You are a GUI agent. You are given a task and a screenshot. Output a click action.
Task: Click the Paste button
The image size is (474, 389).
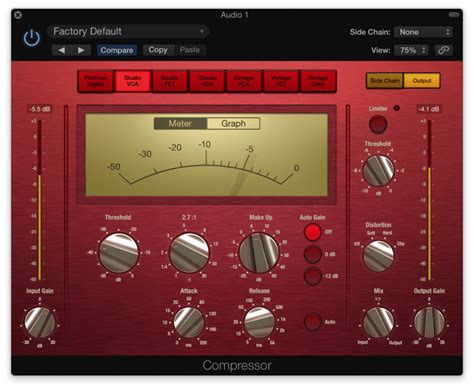coord(190,50)
